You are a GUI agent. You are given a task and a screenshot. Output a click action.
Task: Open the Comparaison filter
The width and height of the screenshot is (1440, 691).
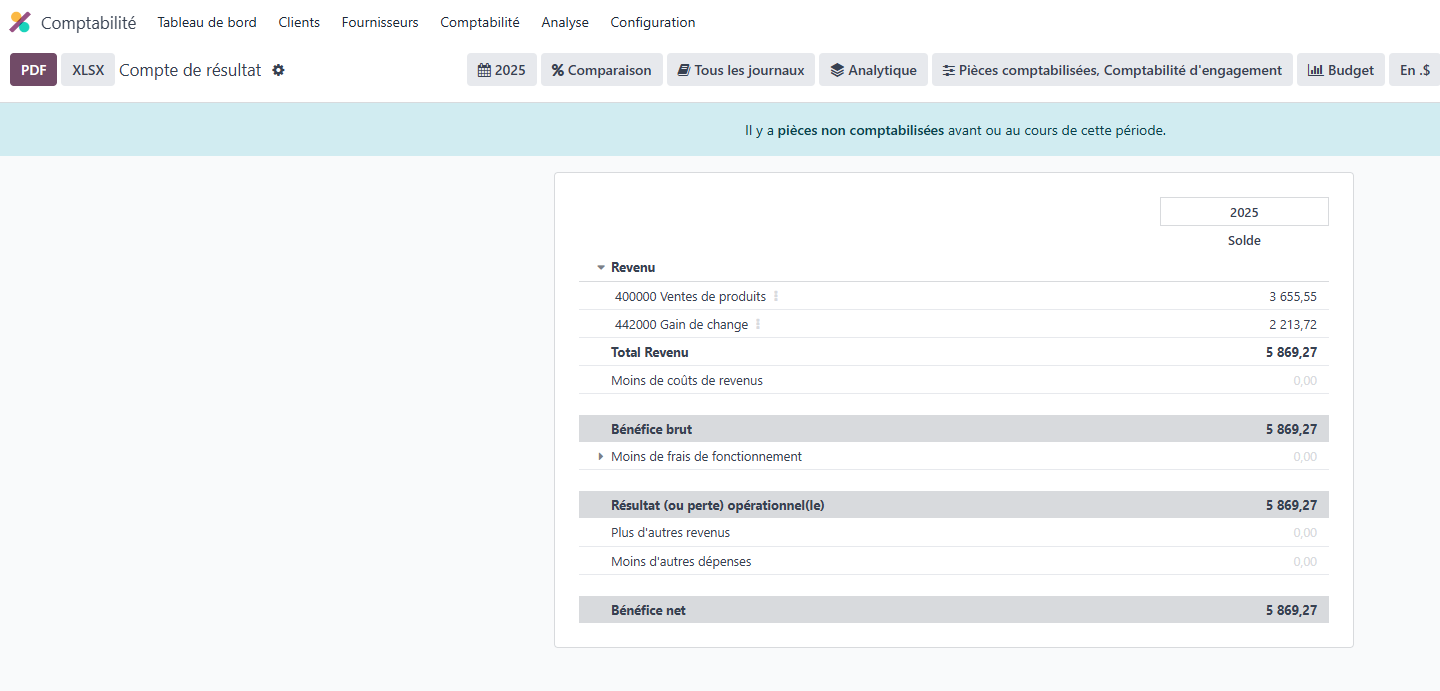(x=602, y=70)
